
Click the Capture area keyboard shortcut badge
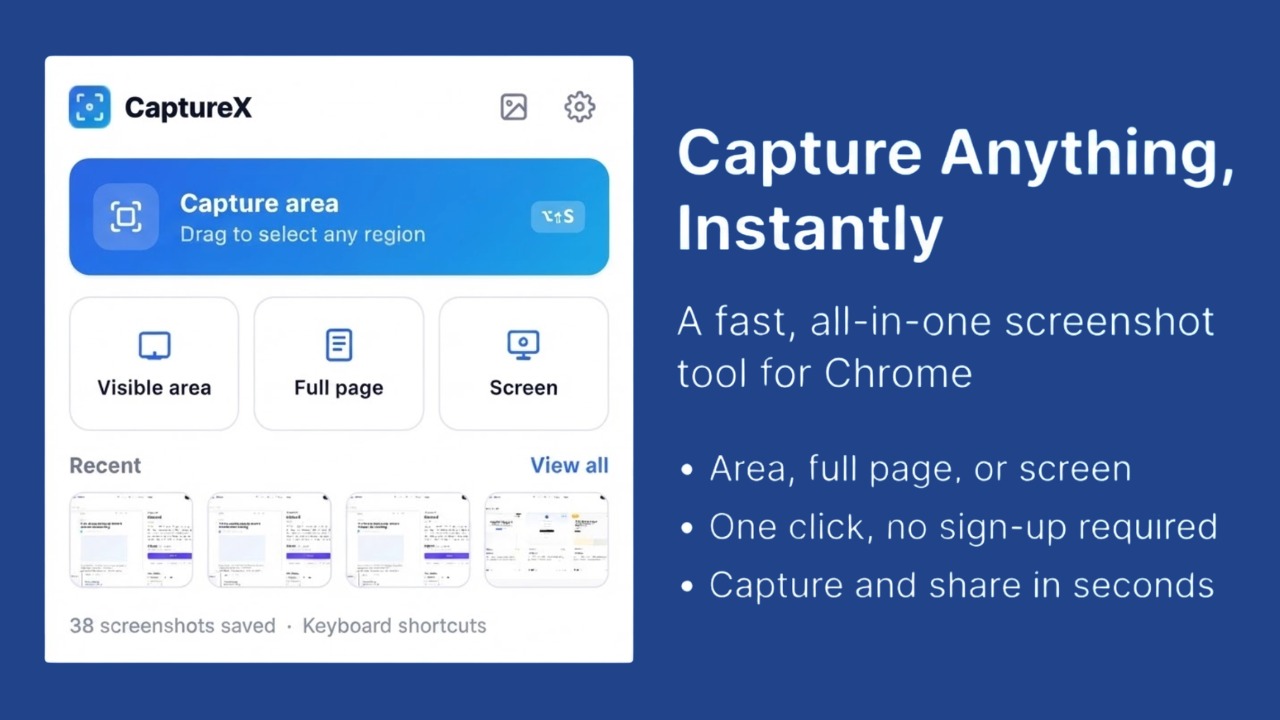coord(558,217)
